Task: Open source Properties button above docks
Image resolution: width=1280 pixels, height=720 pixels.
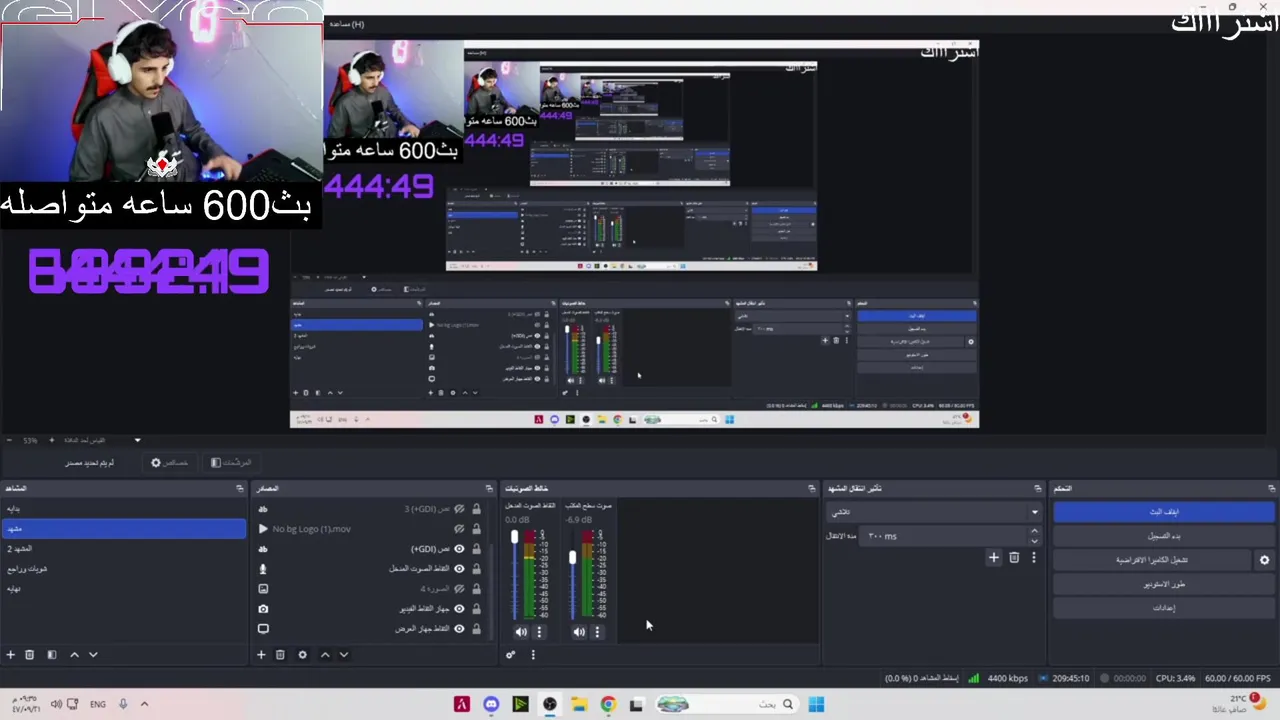Action: pos(169,463)
